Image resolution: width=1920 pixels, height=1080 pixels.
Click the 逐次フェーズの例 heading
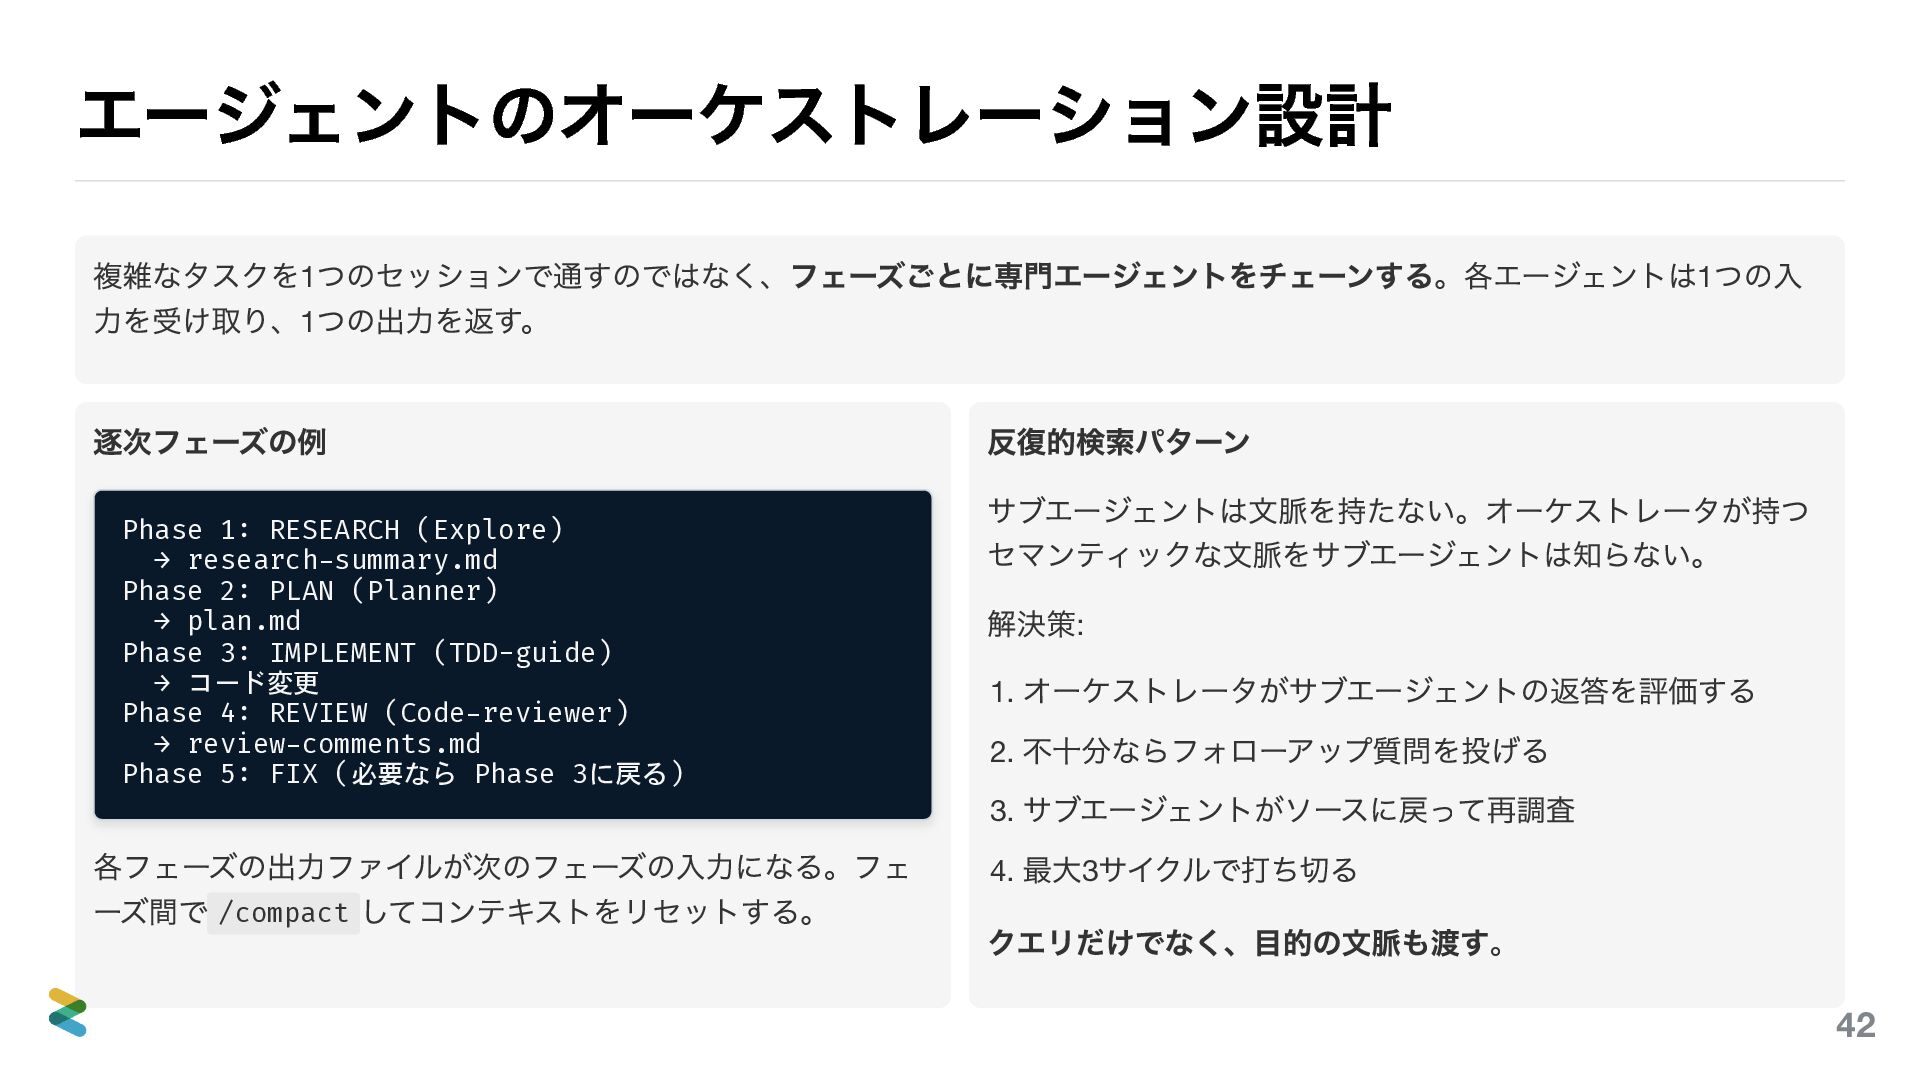209,442
